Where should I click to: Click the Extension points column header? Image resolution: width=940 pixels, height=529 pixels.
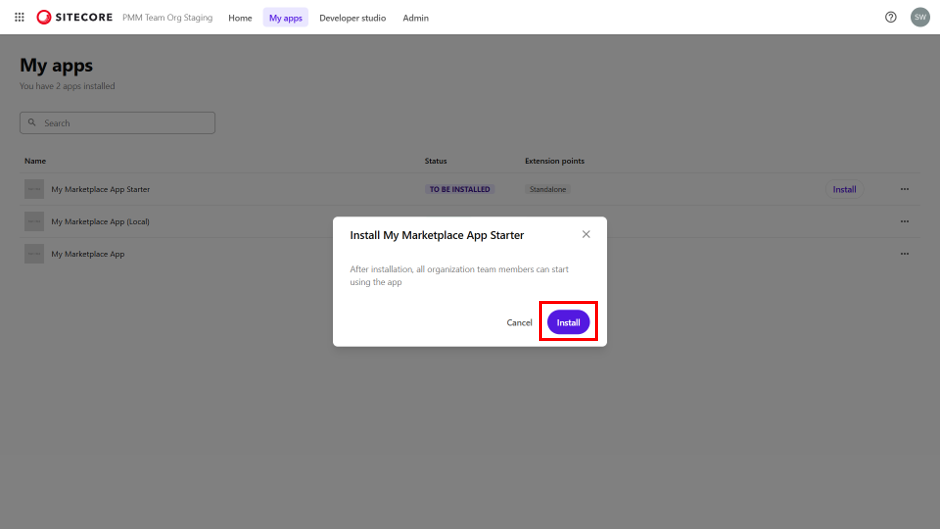click(x=555, y=161)
